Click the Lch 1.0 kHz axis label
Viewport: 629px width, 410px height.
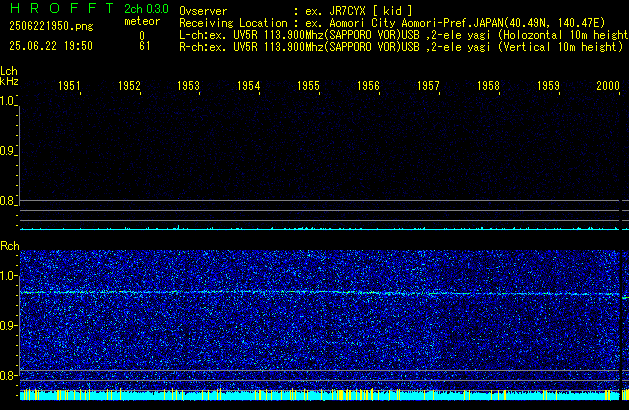tap(7, 101)
